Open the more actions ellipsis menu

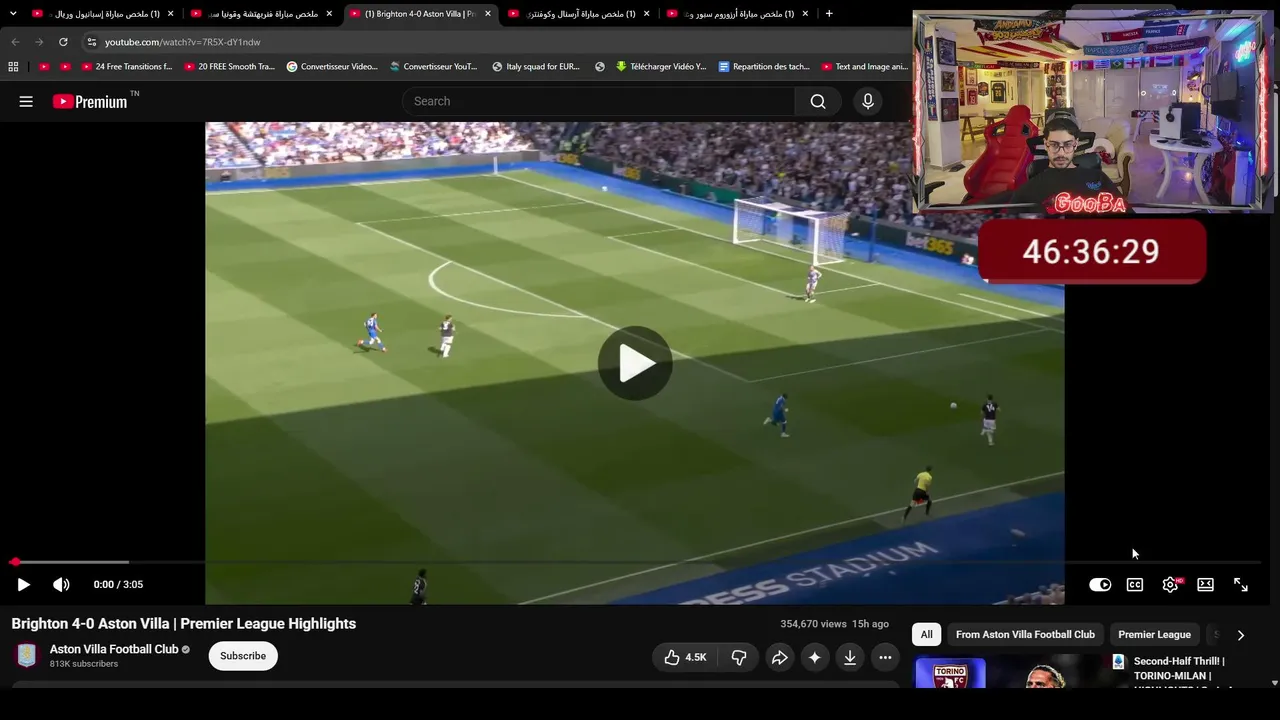pyautogui.click(x=885, y=657)
